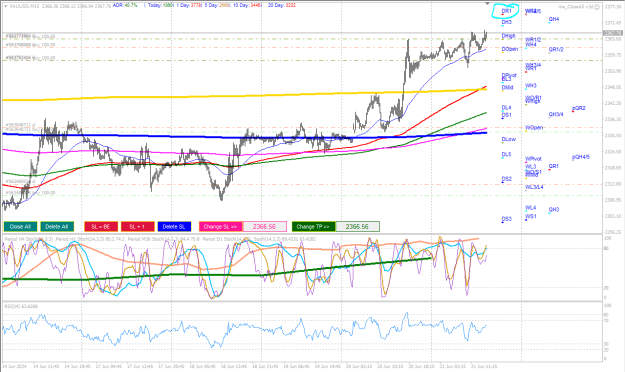This screenshot has width=625, height=372.
Task: Click the WPivot level label
Action: click(x=533, y=159)
